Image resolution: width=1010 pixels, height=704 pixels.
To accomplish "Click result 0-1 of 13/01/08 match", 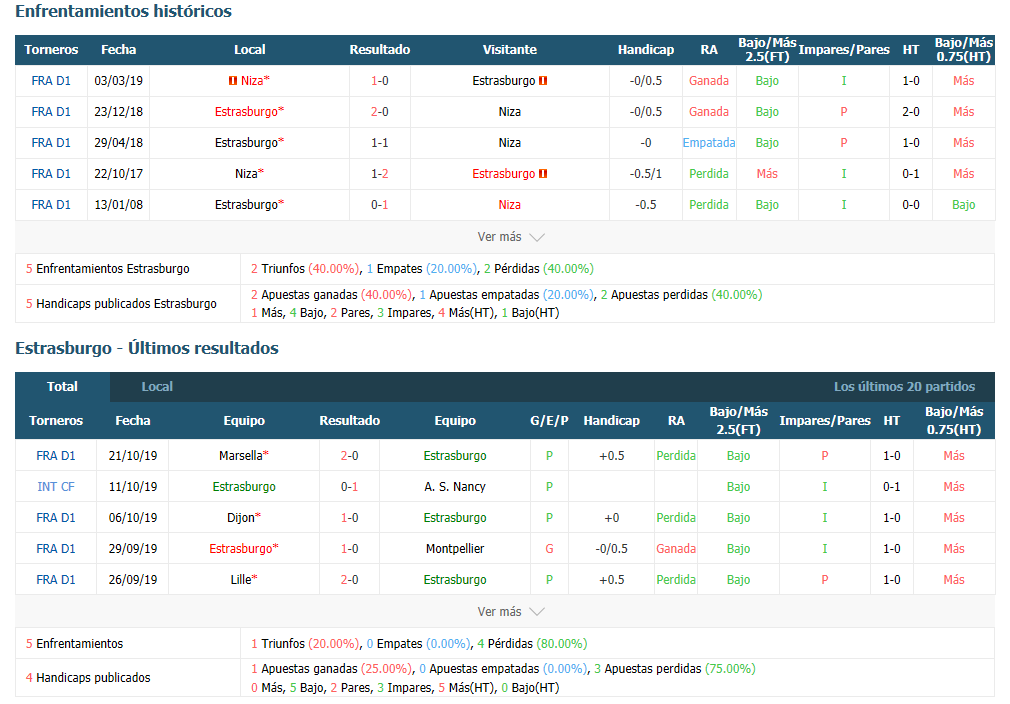I will pyautogui.click(x=379, y=204).
